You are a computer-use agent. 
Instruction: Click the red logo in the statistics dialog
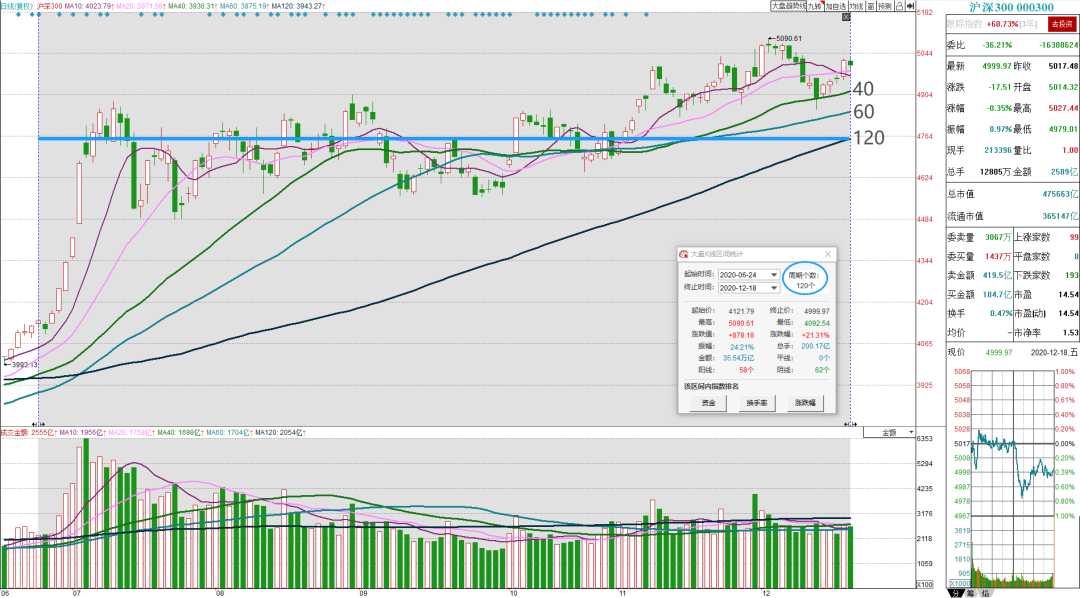pos(683,254)
